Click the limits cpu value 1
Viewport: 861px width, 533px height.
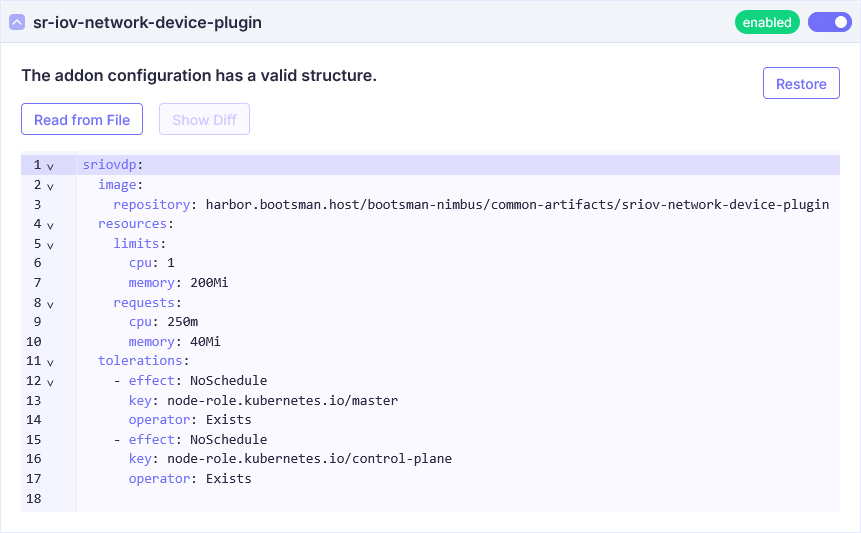(x=171, y=262)
